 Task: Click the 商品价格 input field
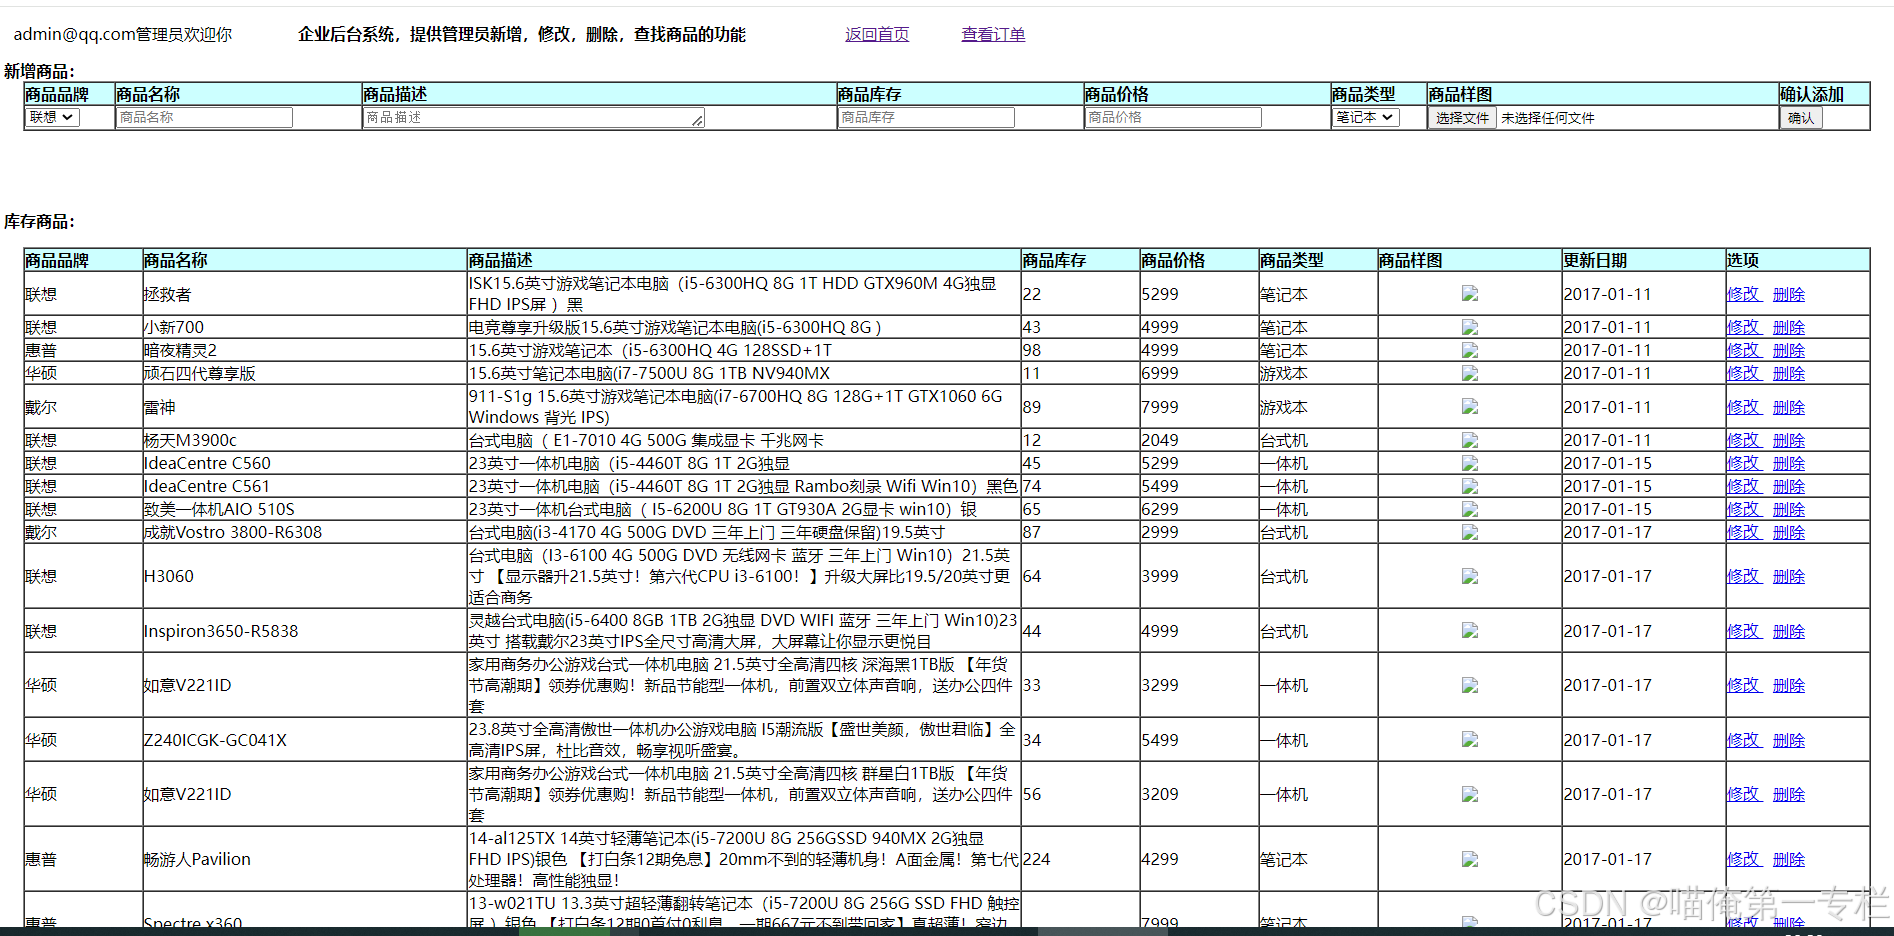point(1173,117)
